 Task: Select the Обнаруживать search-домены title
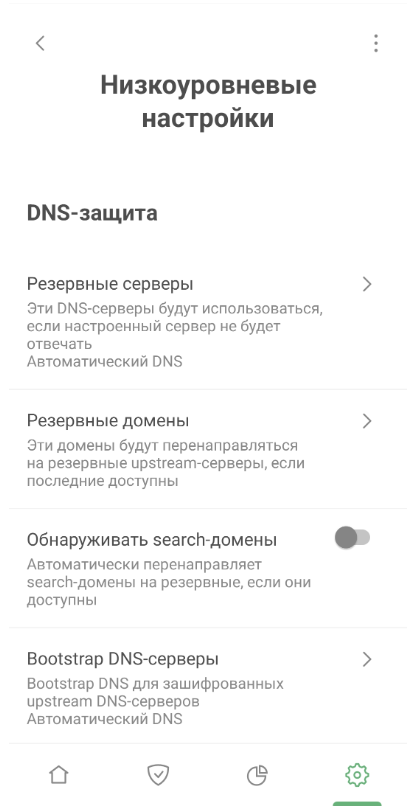click(152, 540)
